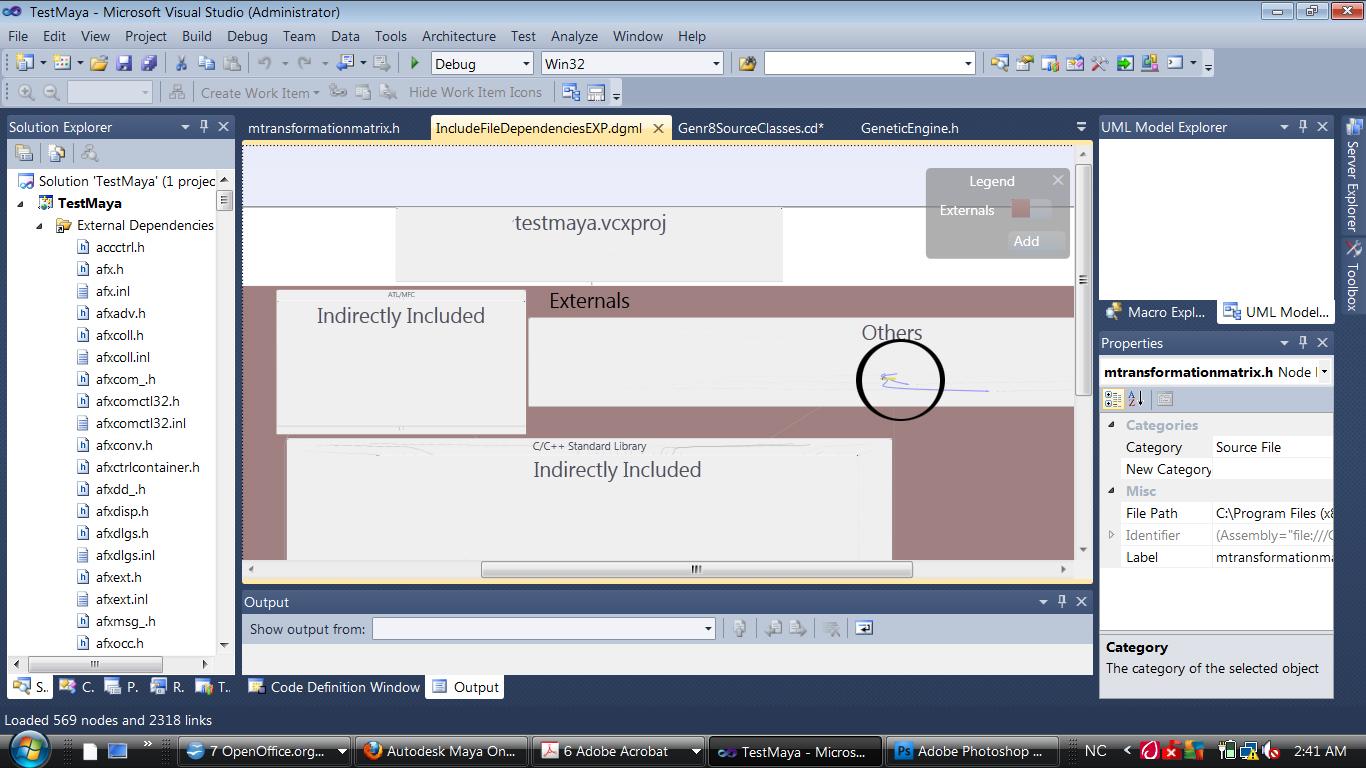The height and width of the screenshot is (768, 1366).
Task: Open the Command Window toolbar icon
Action: click(1175, 63)
